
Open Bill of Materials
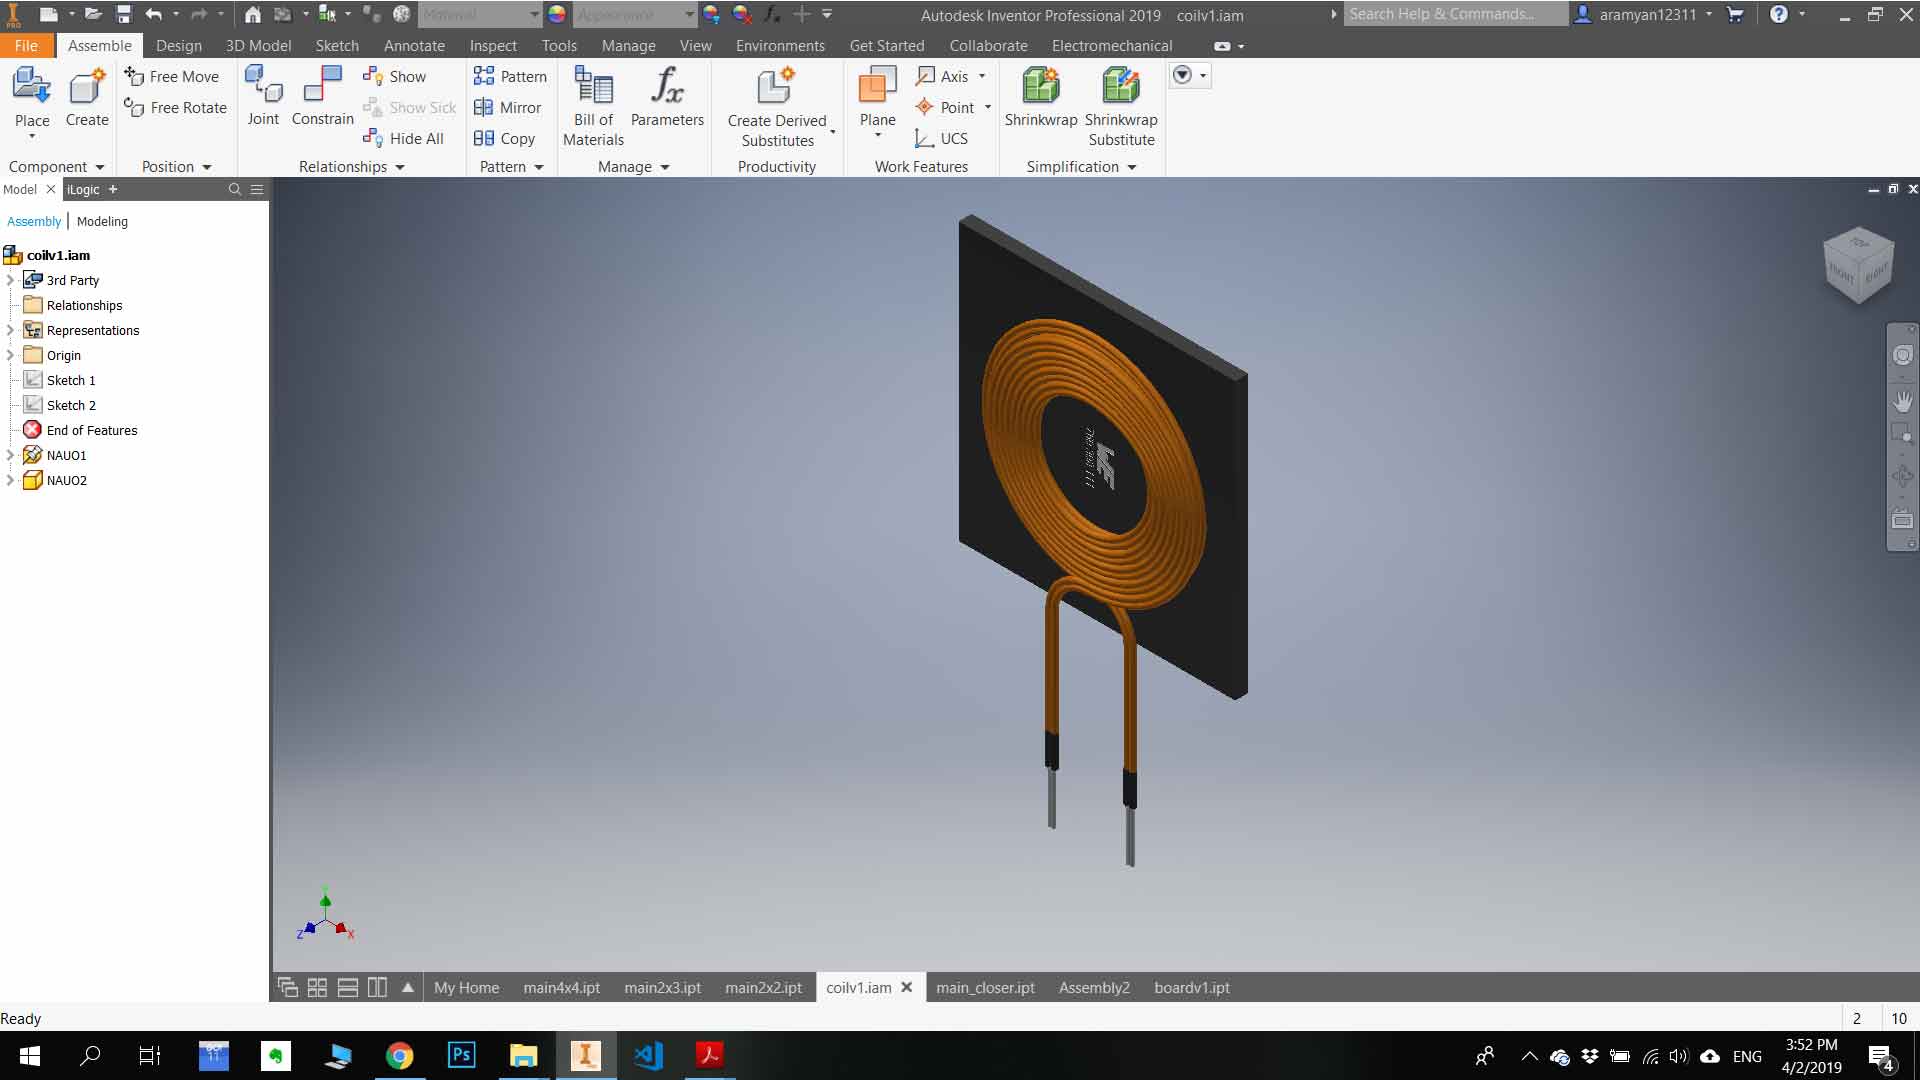click(x=593, y=105)
